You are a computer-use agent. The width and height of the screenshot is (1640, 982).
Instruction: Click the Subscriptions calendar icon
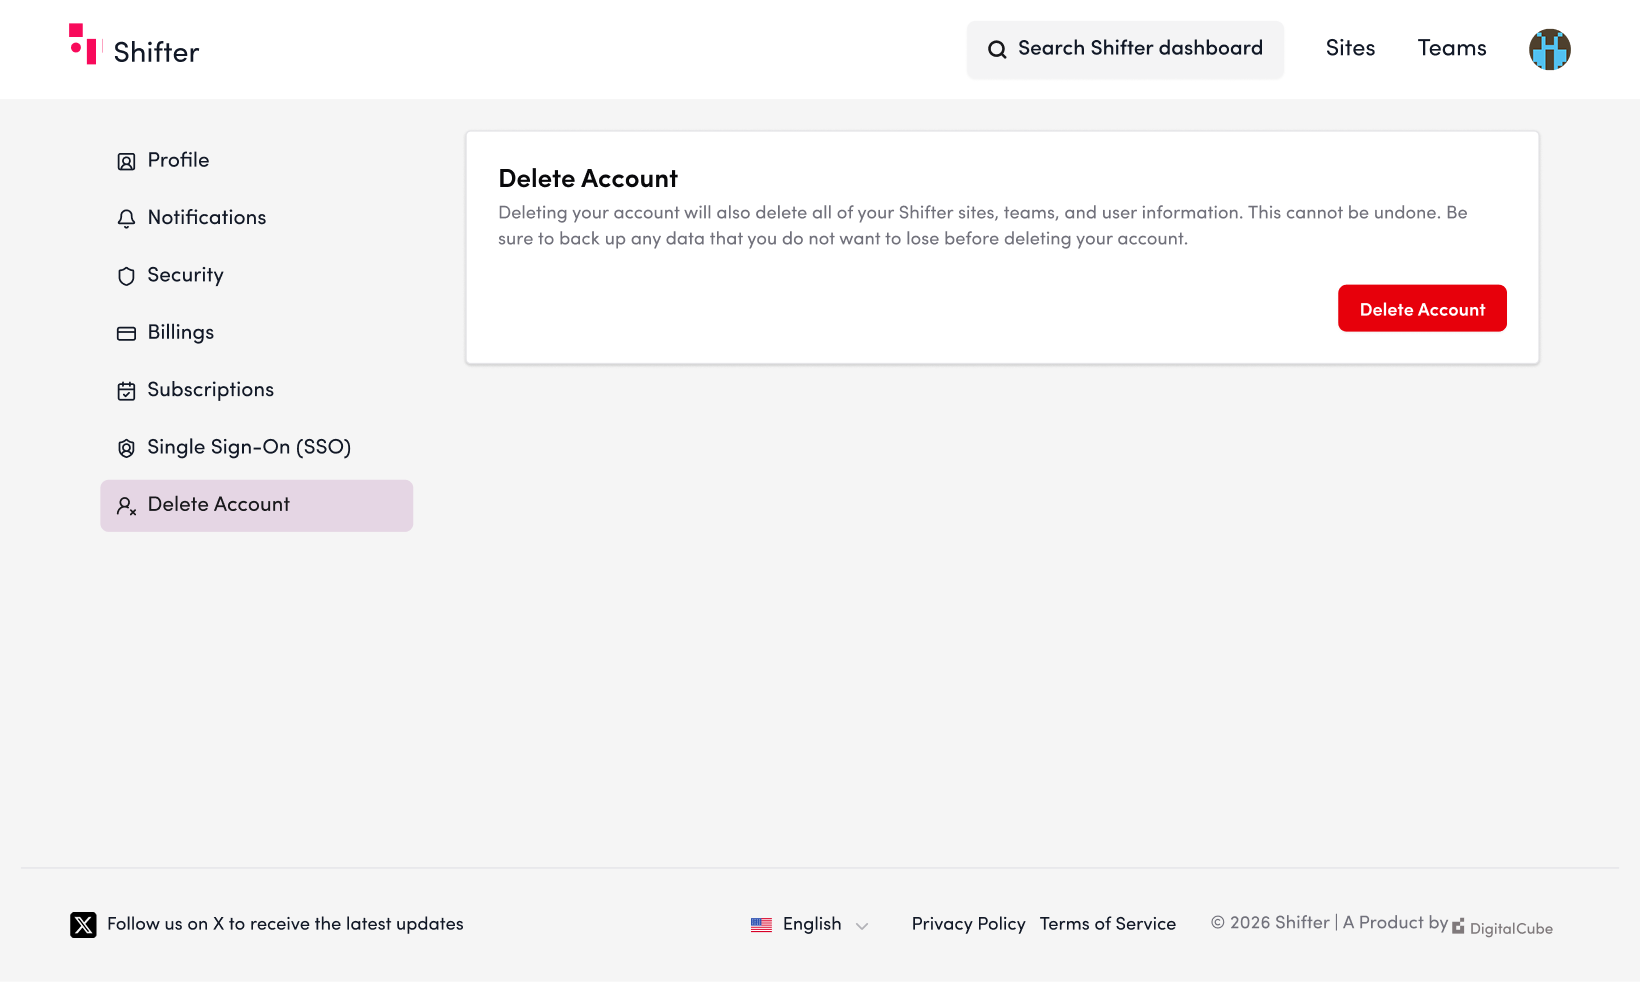[126, 391]
